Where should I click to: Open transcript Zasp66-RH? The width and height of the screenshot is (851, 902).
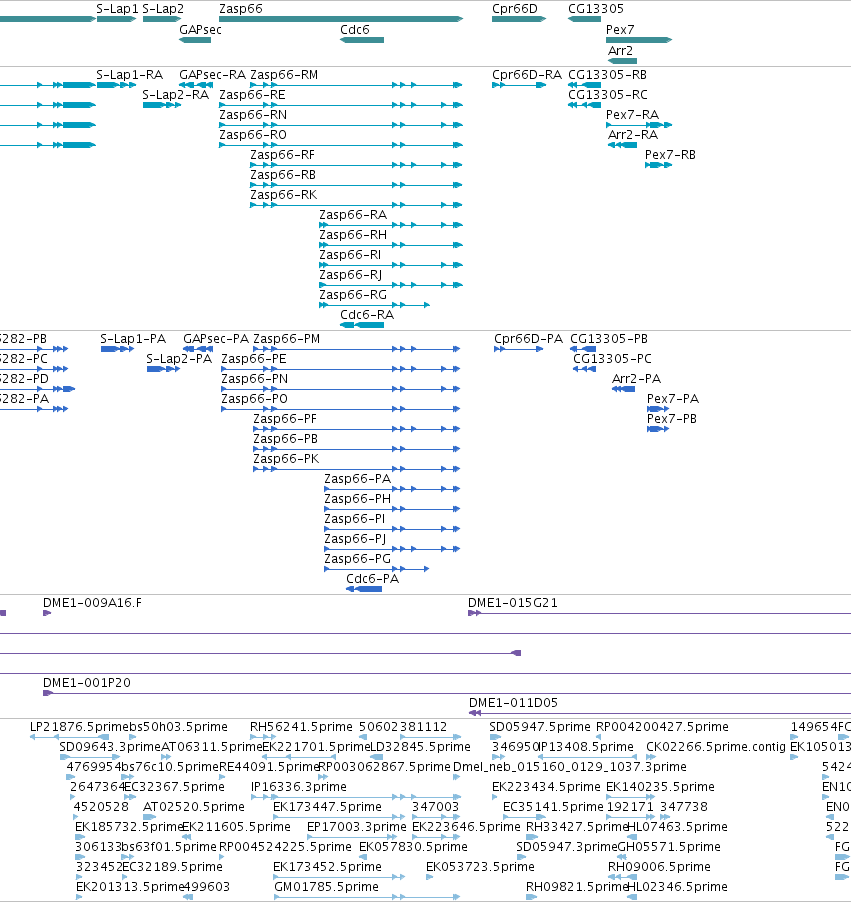point(391,245)
